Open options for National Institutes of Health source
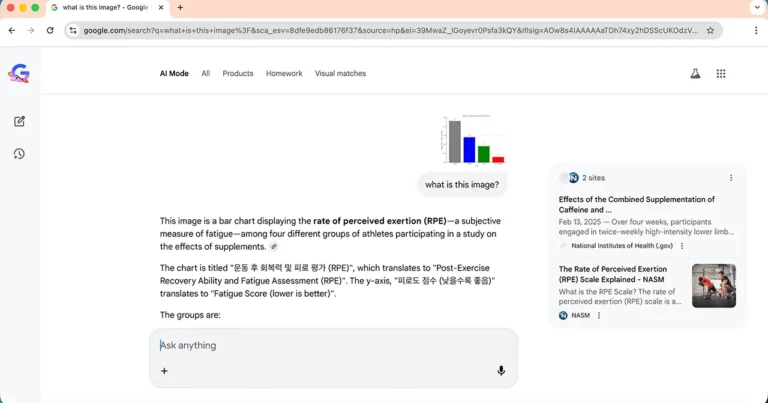 [x=682, y=246]
